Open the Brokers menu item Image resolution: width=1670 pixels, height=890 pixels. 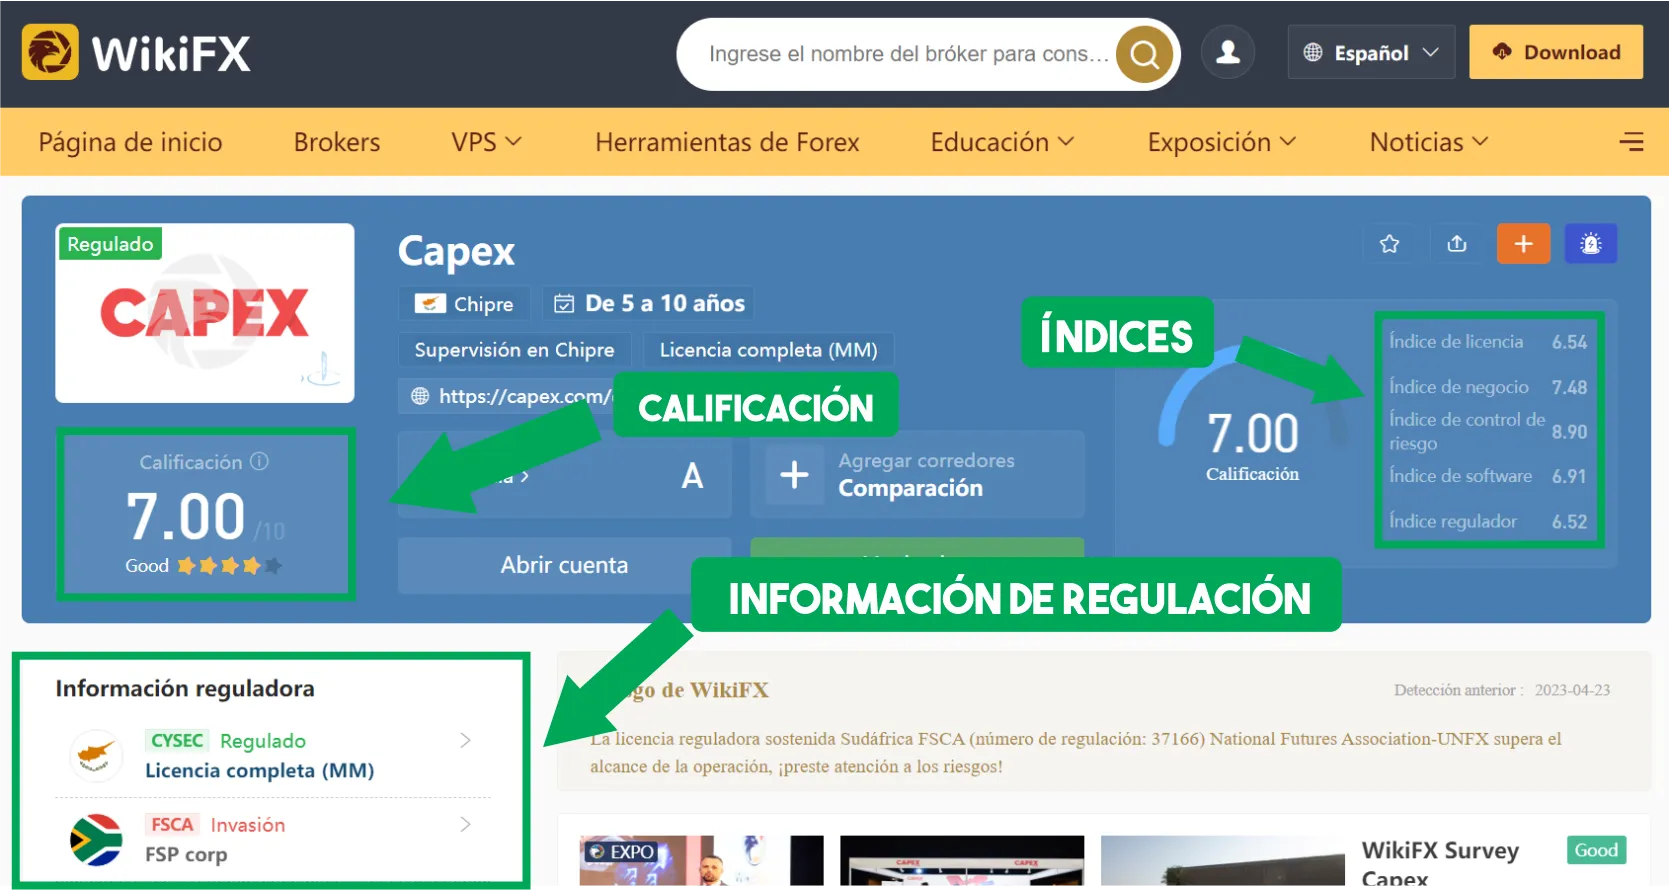(337, 142)
